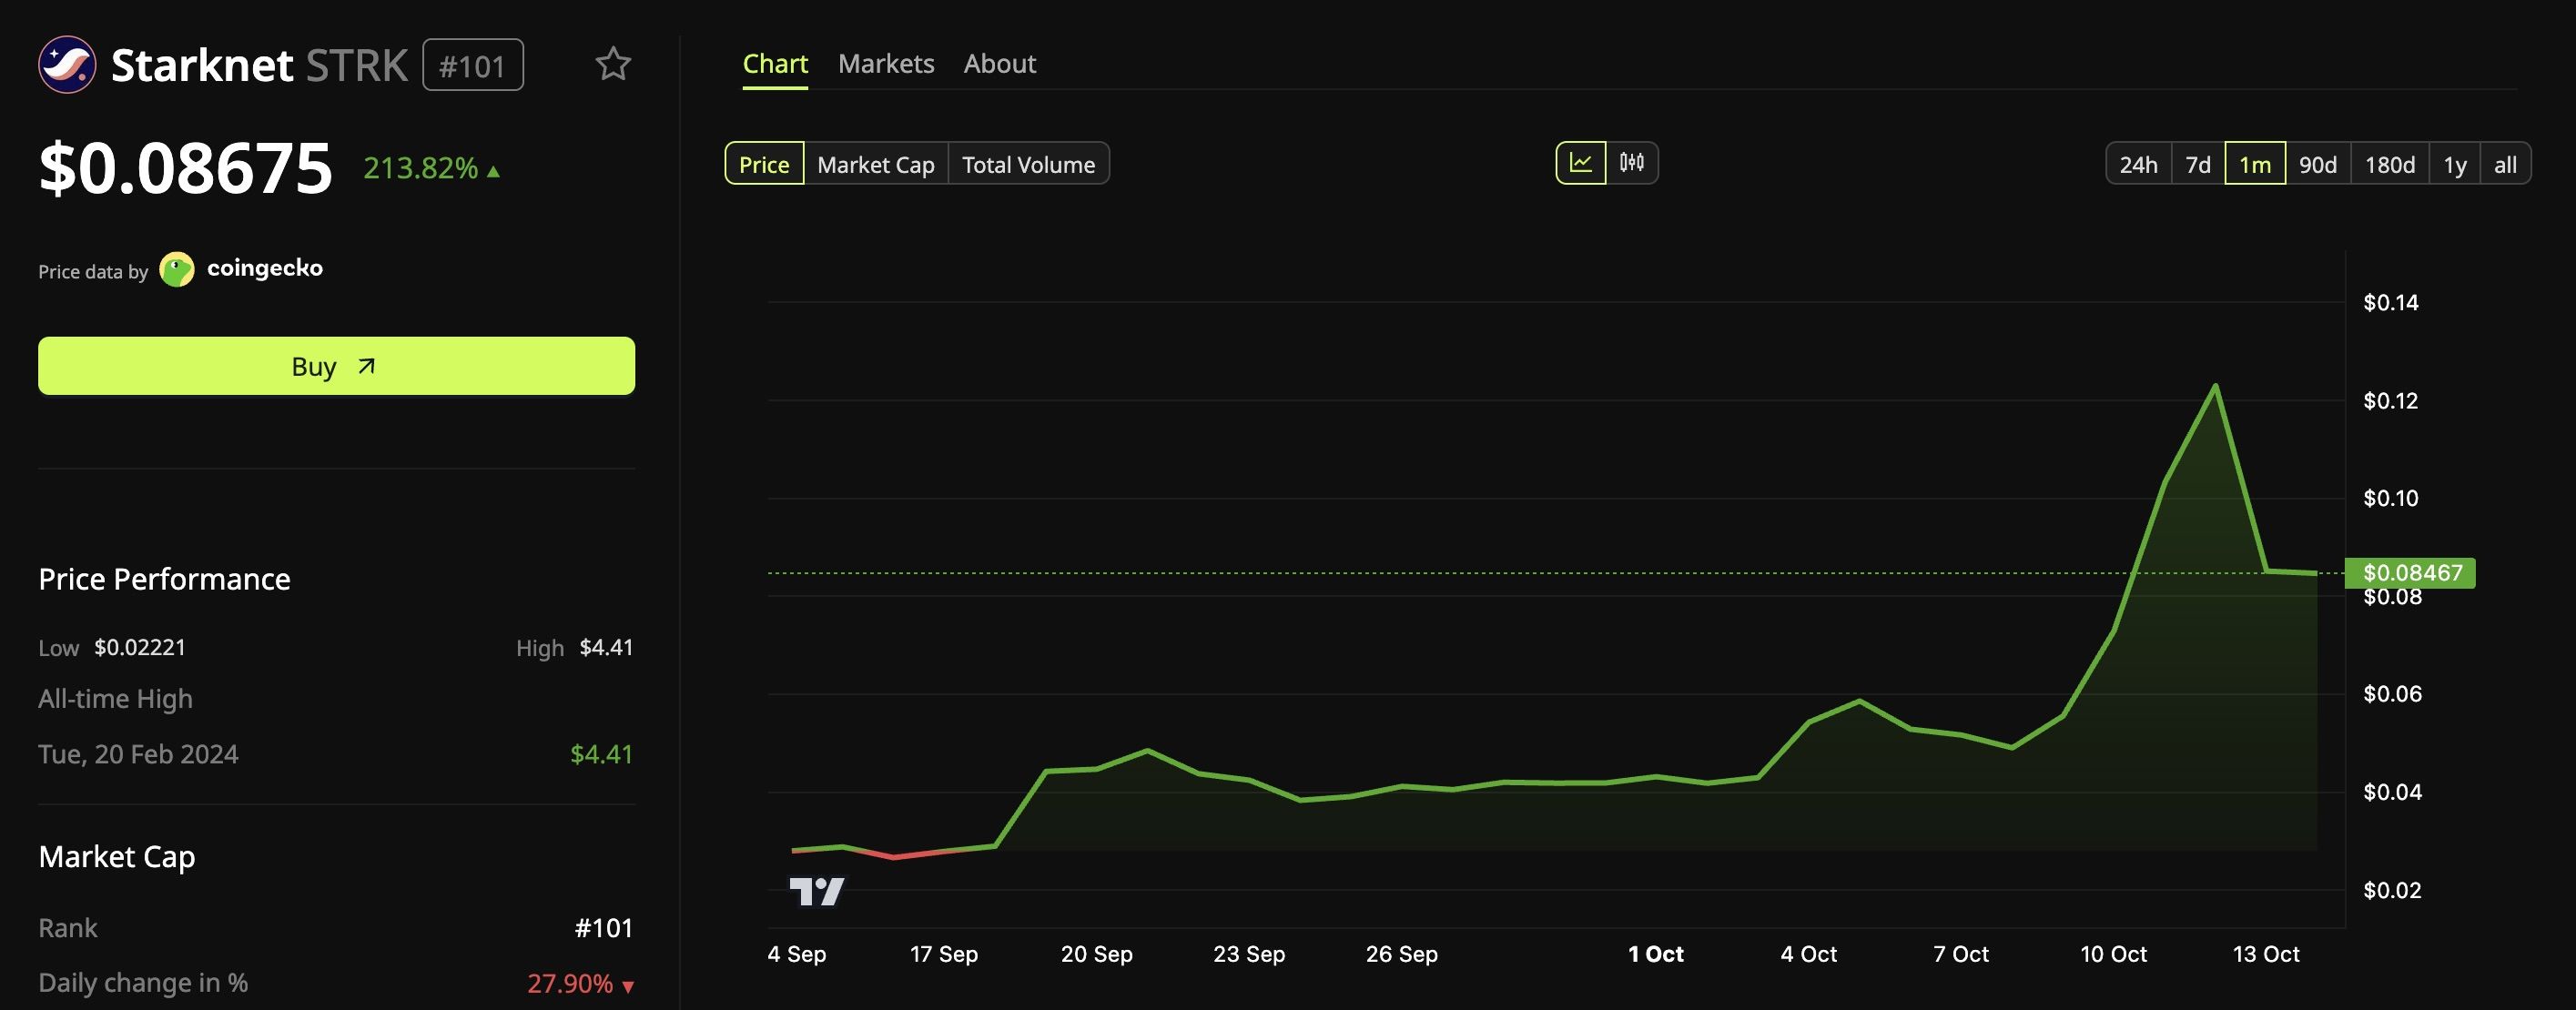The height and width of the screenshot is (1010, 2576).
Task: Click the 213.82% change value
Action: 420,168
